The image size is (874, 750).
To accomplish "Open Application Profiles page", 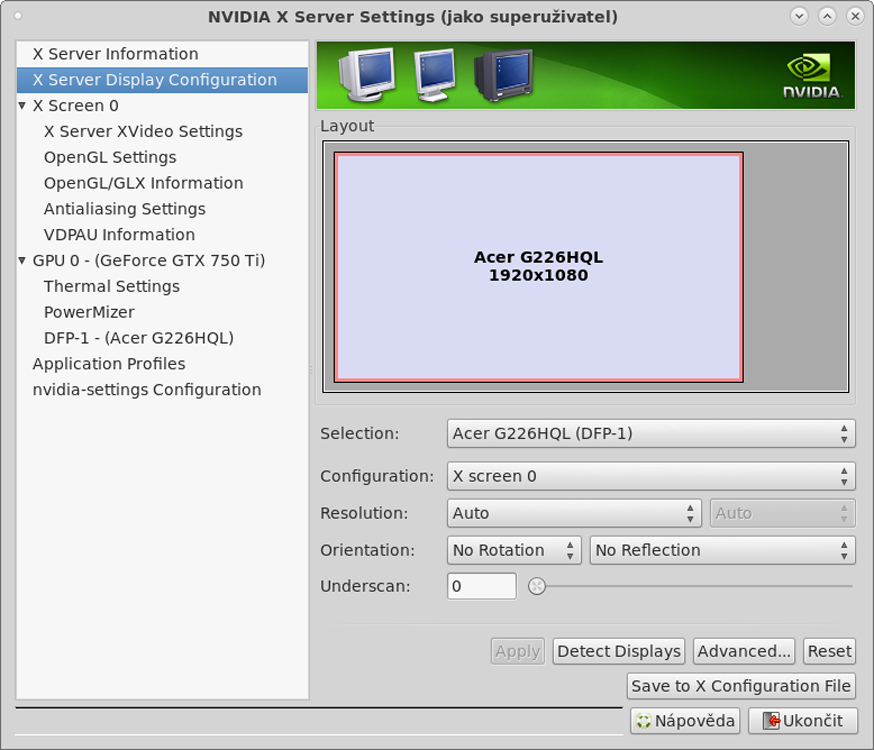I will [109, 364].
